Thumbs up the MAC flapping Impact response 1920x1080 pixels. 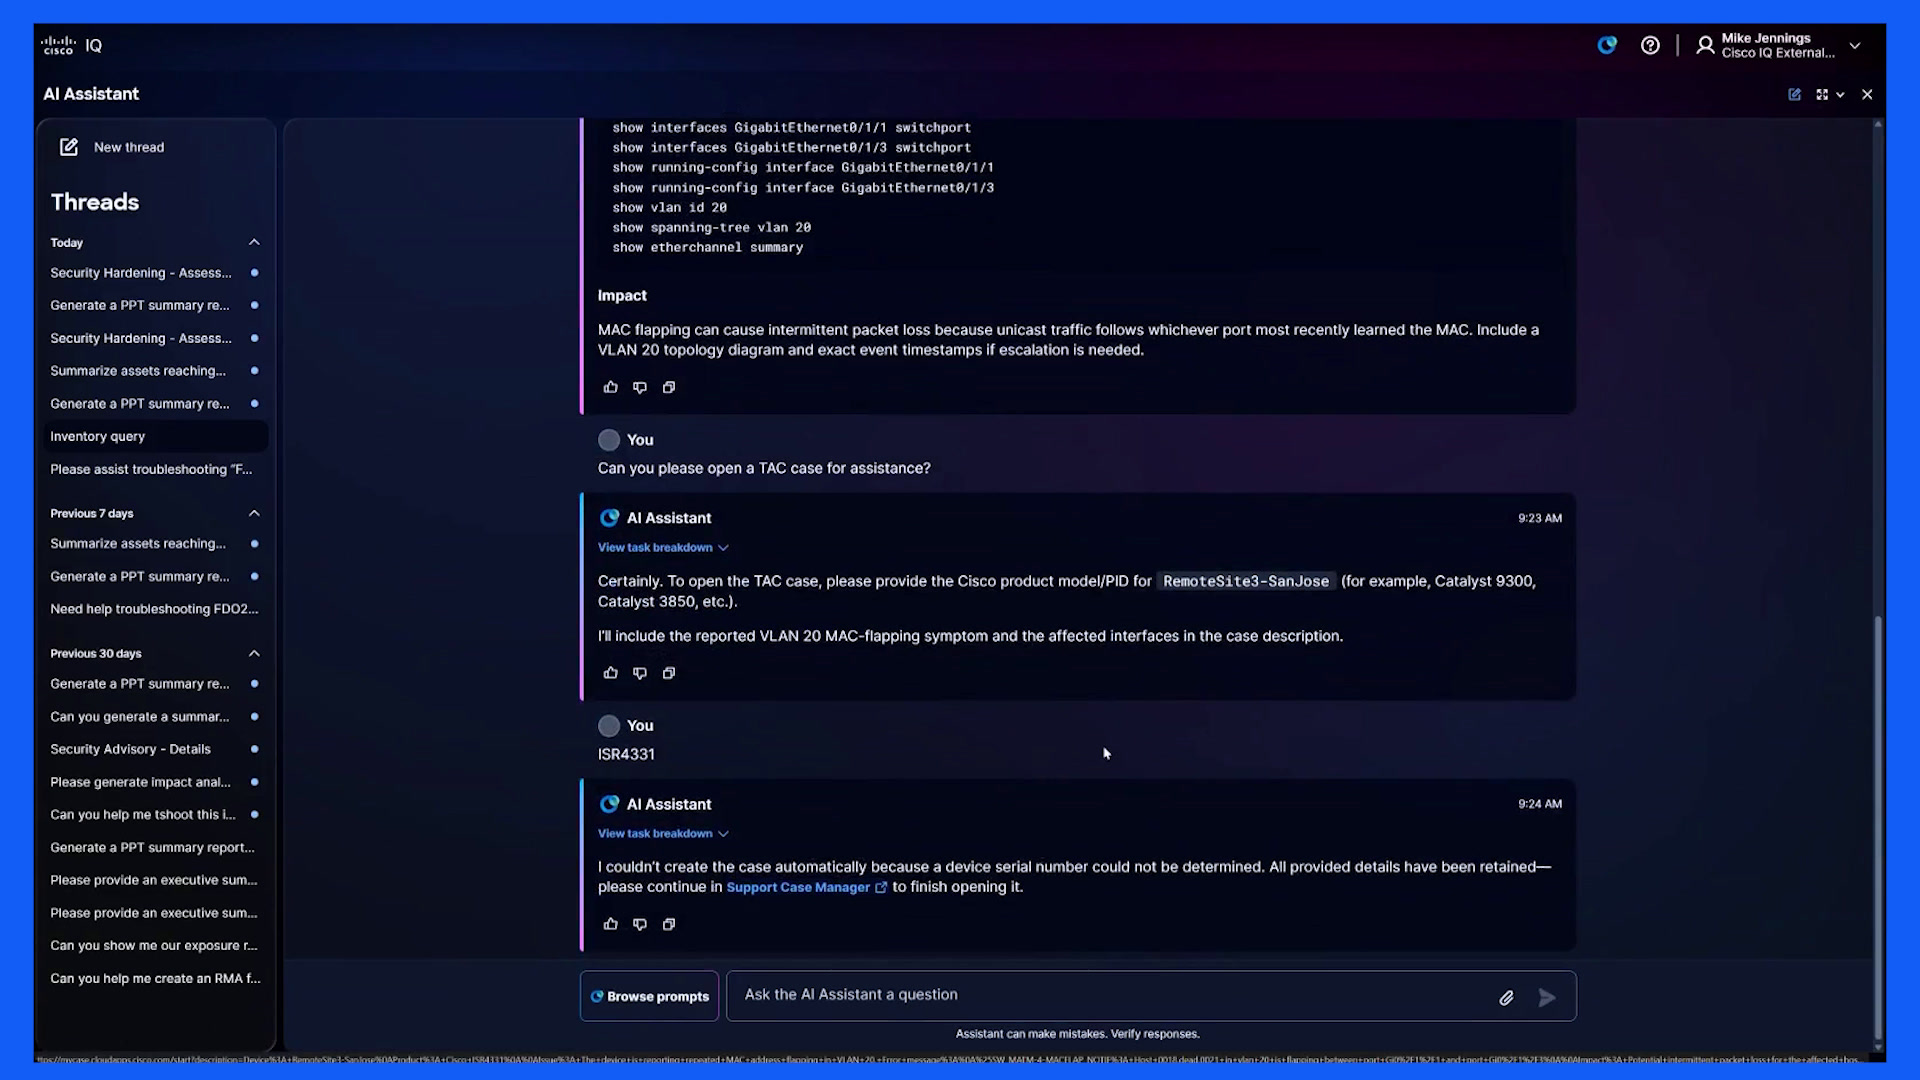point(610,387)
